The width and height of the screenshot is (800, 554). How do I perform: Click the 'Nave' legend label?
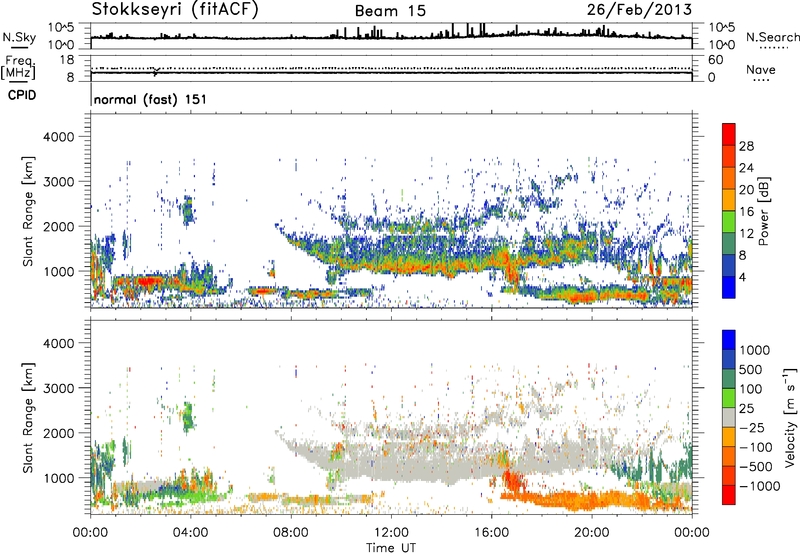(761, 70)
